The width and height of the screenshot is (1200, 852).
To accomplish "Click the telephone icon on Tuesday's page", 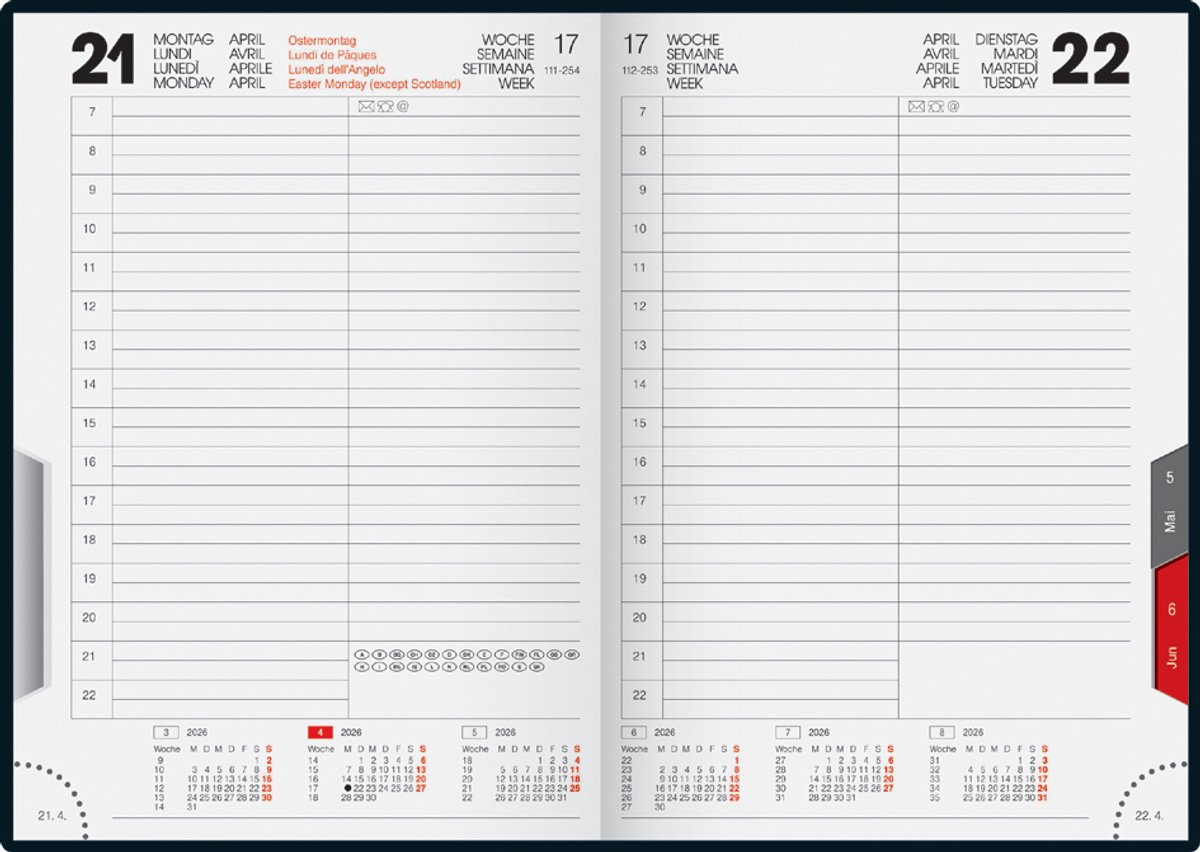I will [934, 107].
